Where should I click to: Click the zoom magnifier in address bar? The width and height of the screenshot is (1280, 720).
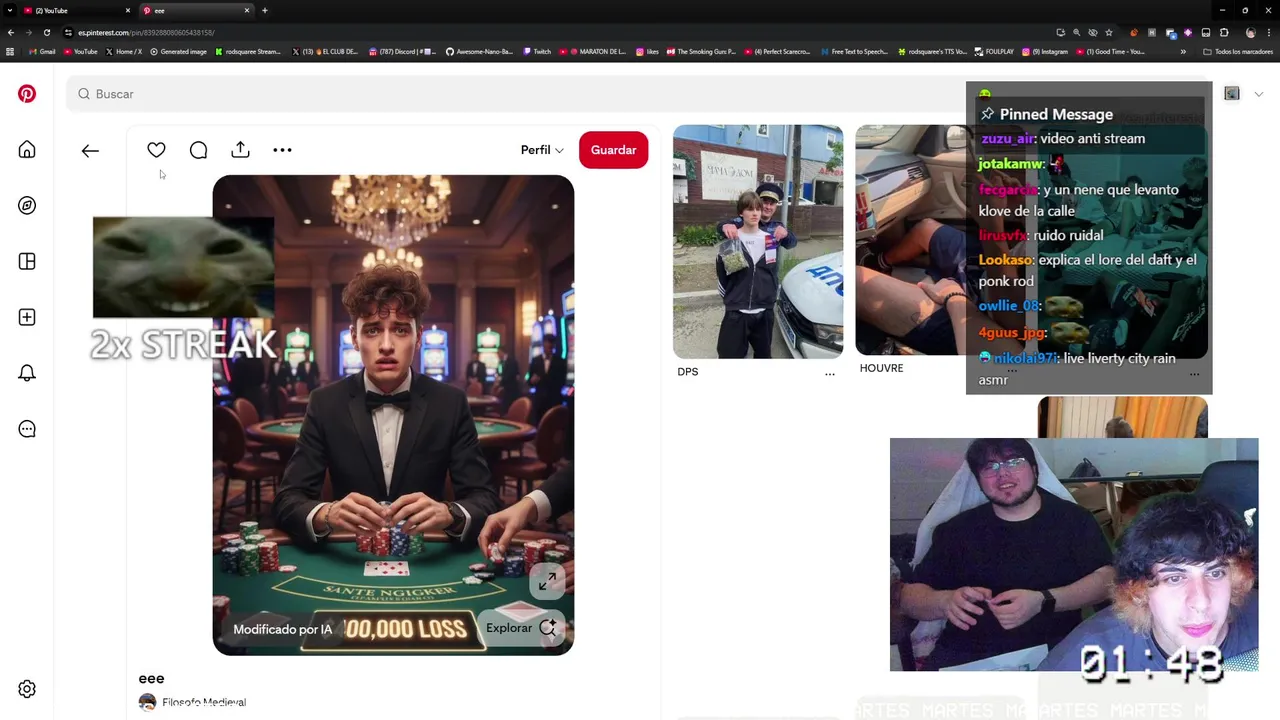click(x=1077, y=32)
